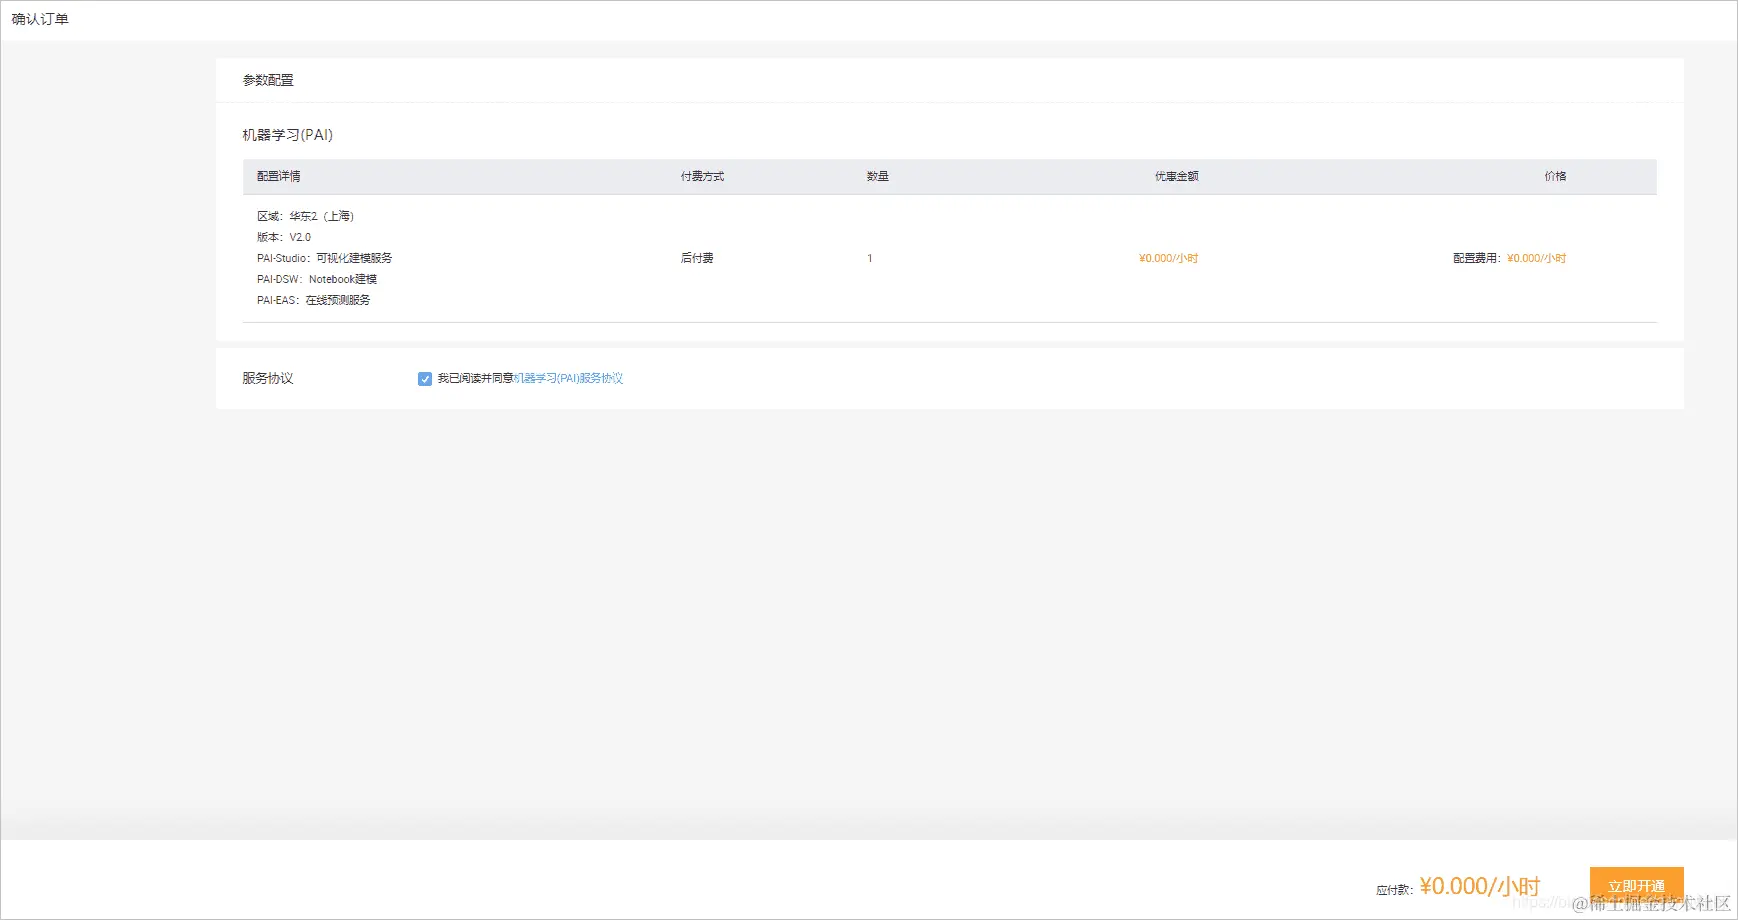
Task: Click the 配置详情 column header
Action: point(279,176)
